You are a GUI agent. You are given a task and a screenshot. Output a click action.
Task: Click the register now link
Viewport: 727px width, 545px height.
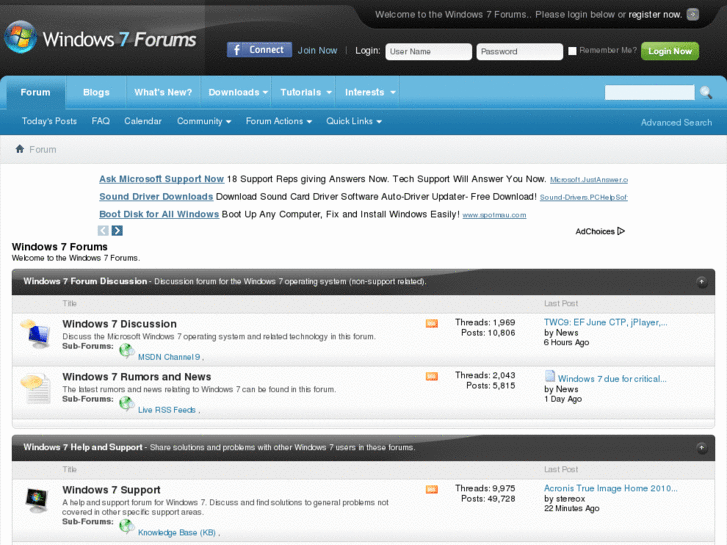click(655, 14)
